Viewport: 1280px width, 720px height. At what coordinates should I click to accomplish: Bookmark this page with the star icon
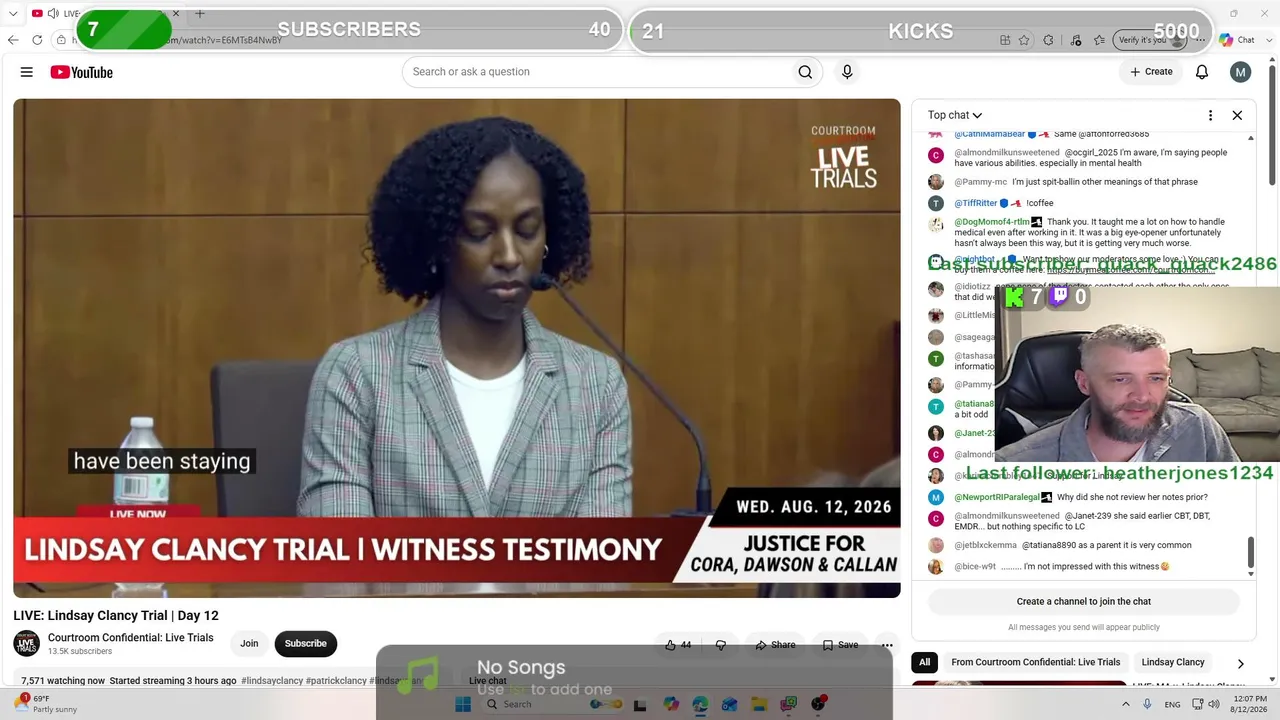point(1024,40)
